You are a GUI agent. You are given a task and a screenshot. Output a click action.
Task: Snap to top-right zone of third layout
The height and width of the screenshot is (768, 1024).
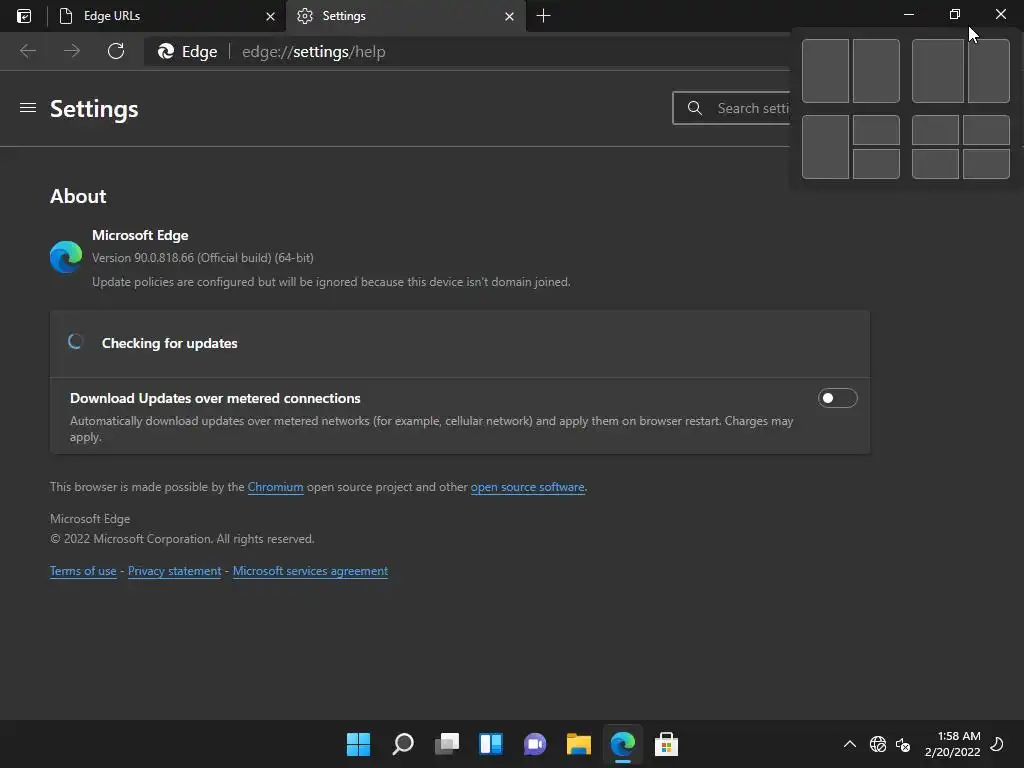tap(876, 130)
